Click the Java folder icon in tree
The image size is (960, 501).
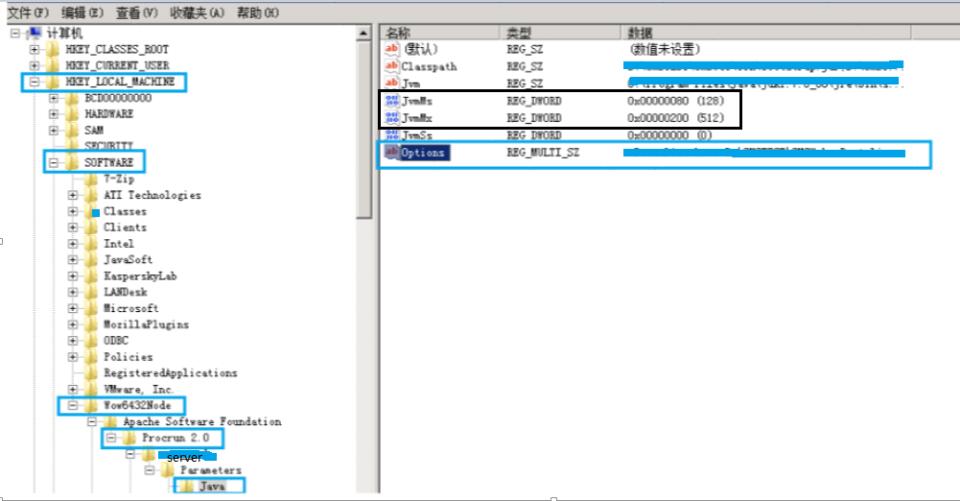coord(187,486)
